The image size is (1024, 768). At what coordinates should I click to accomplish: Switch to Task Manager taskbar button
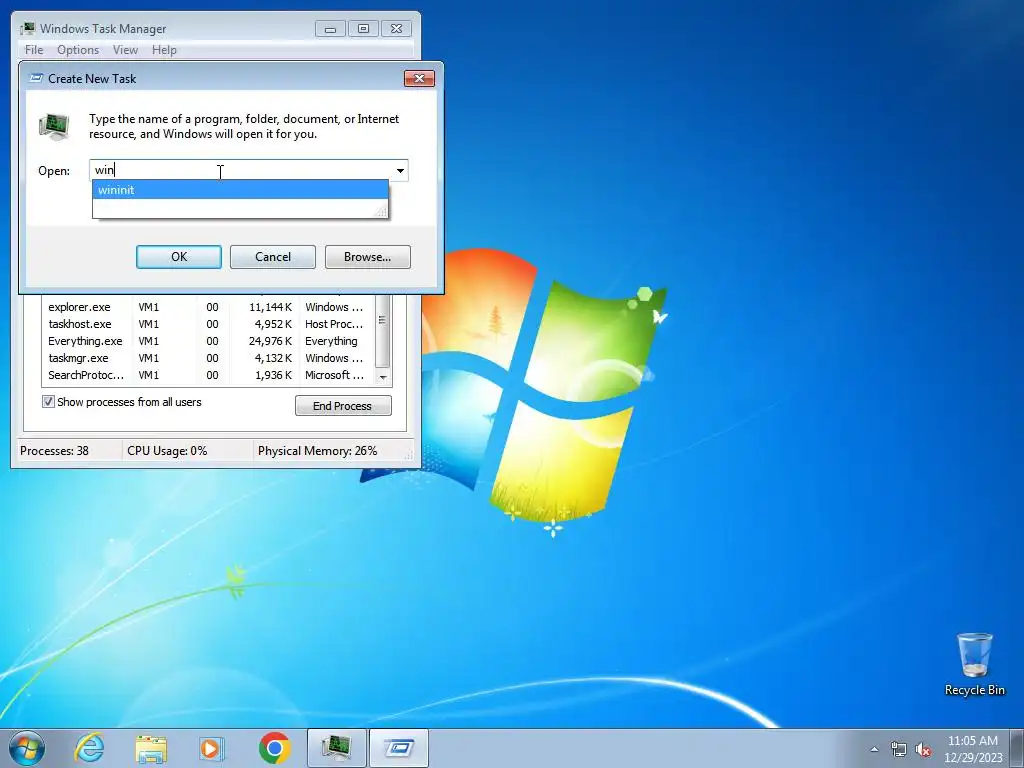336,748
